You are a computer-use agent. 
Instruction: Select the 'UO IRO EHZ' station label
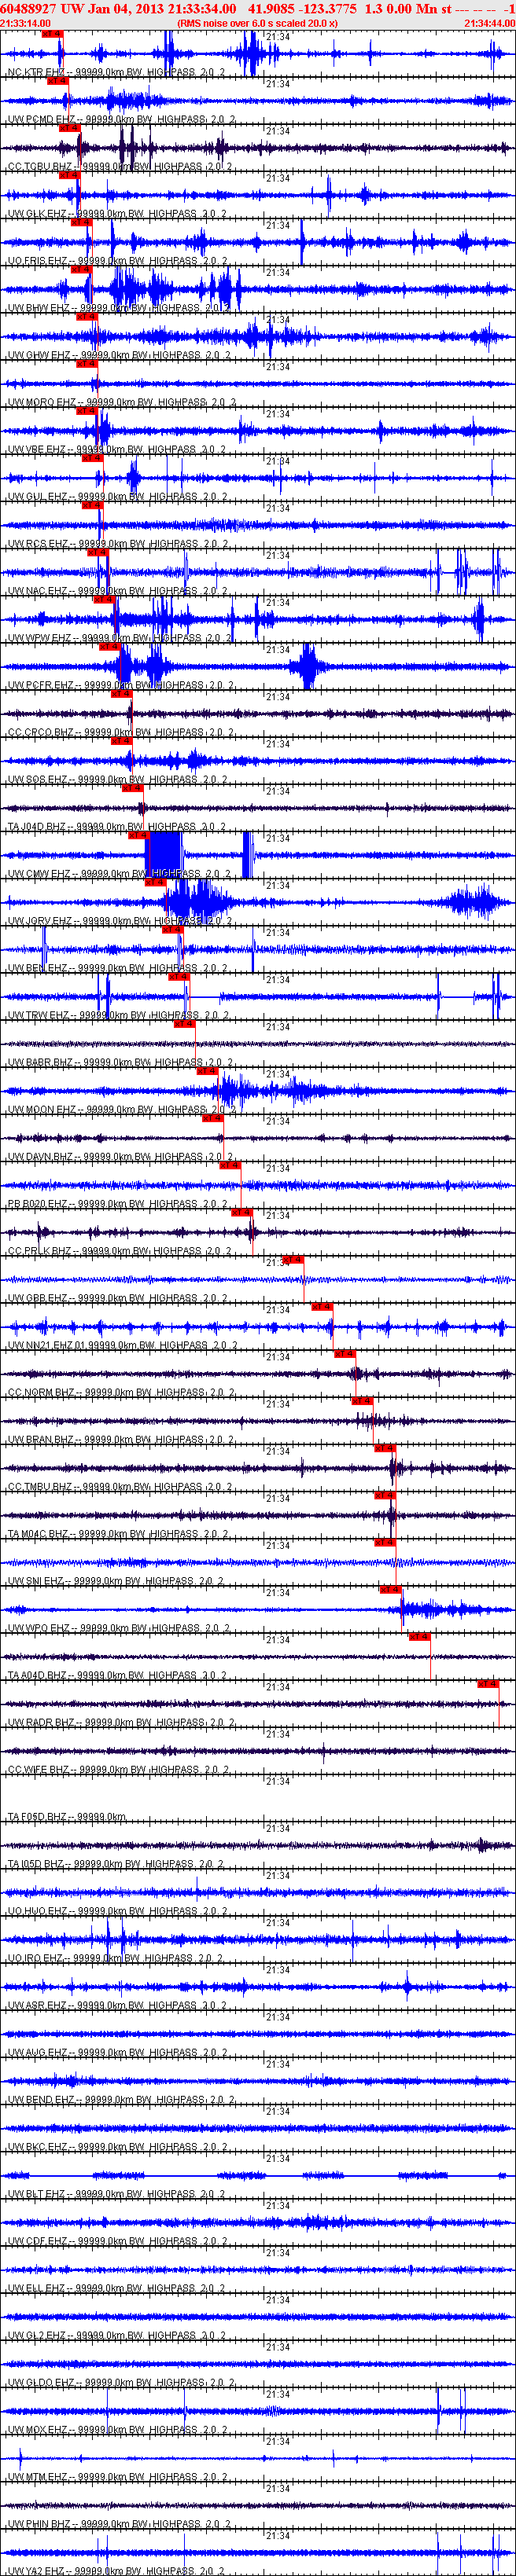(x=36, y=1957)
